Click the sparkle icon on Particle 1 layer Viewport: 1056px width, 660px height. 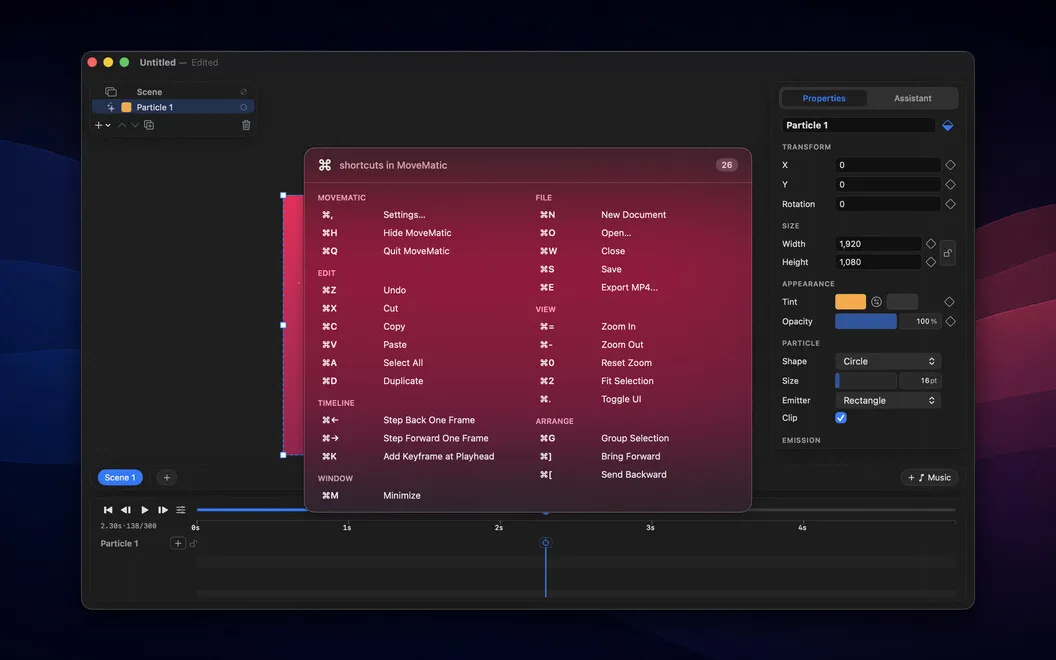[110, 107]
